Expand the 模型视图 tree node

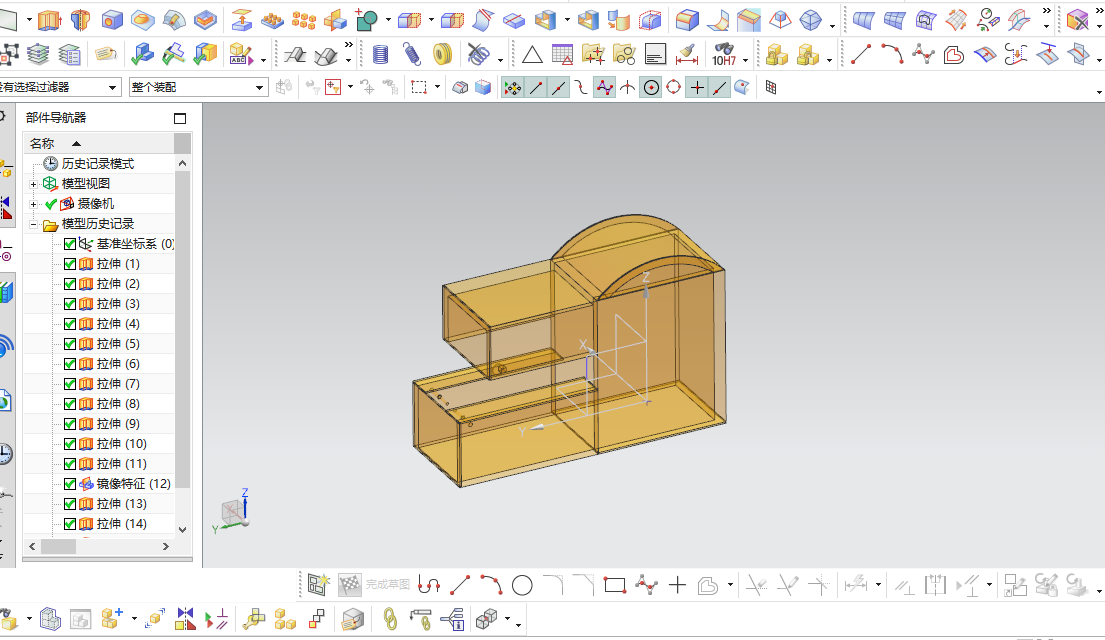(x=34, y=184)
